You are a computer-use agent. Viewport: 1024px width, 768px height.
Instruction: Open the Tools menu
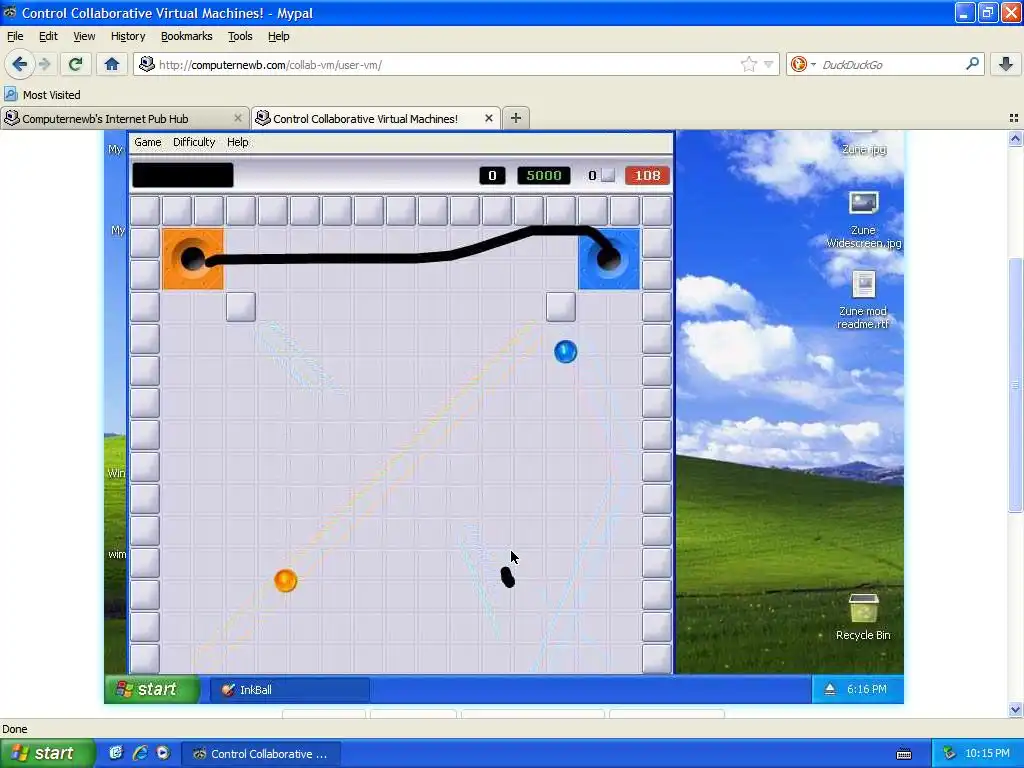click(240, 36)
